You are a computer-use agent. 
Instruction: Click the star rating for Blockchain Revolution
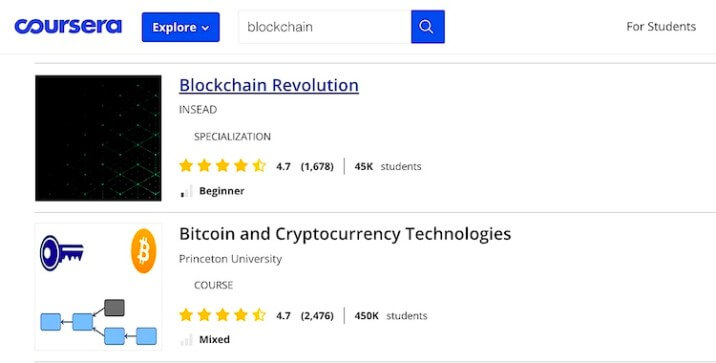click(x=222, y=166)
